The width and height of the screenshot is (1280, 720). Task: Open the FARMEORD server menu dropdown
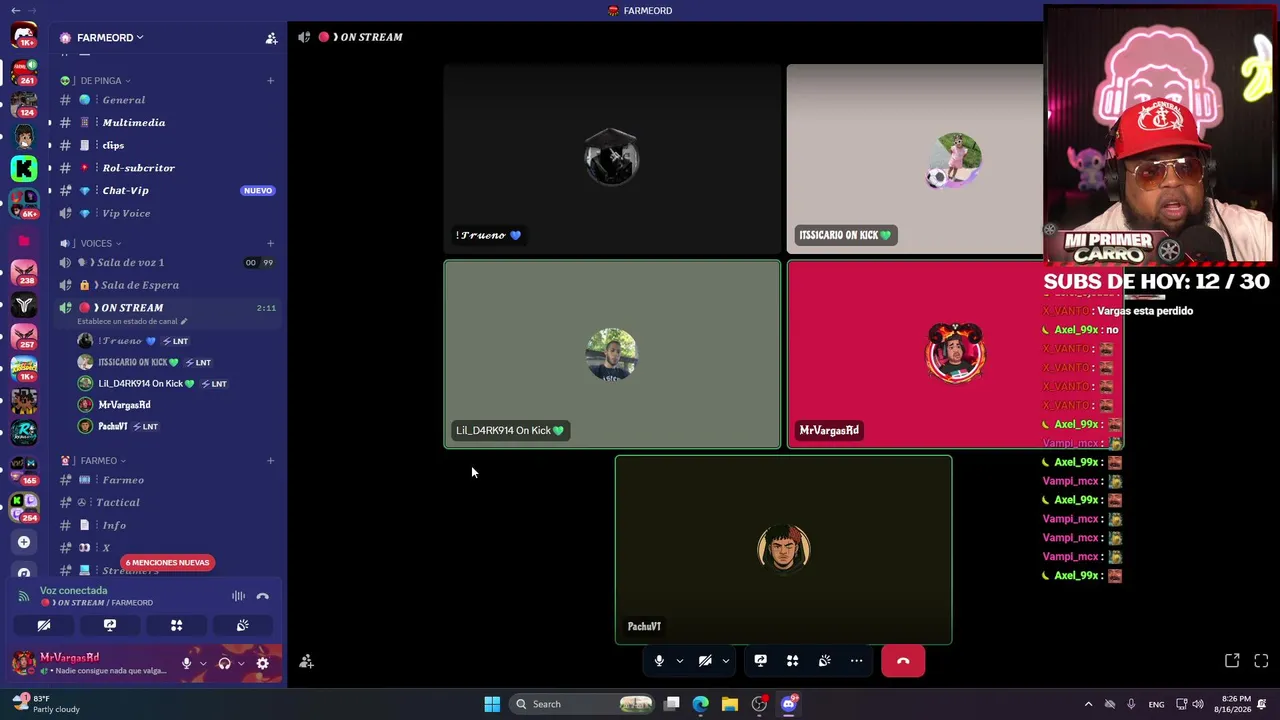[109, 38]
